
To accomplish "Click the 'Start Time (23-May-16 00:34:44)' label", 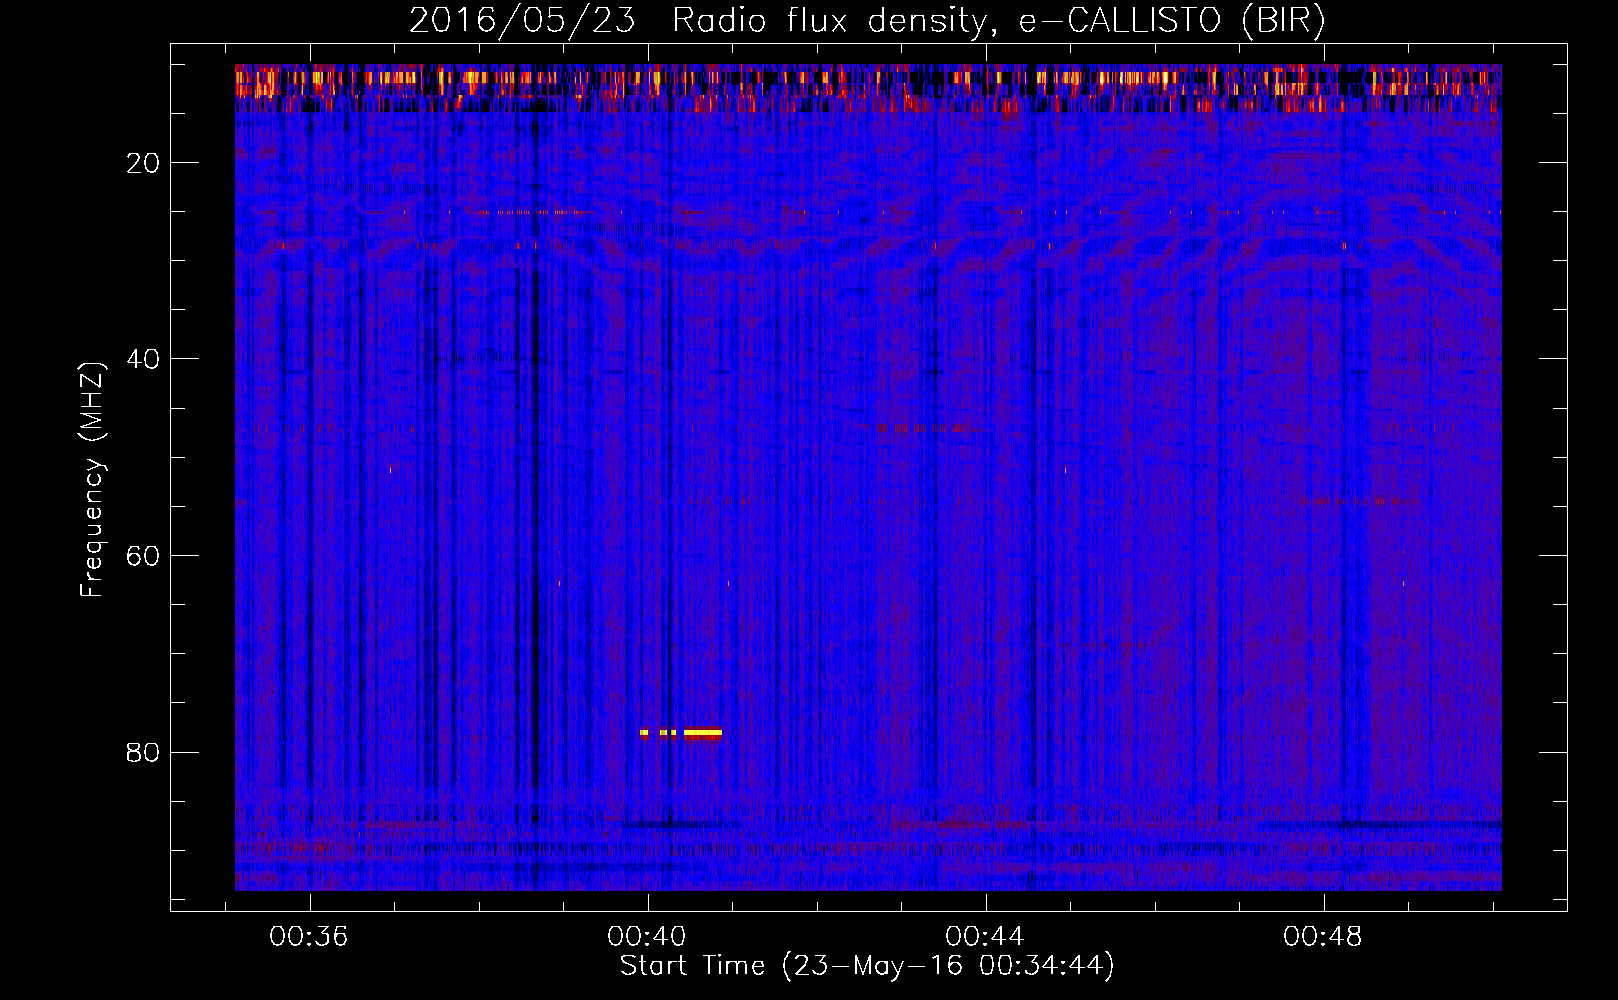I will (x=867, y=966).
